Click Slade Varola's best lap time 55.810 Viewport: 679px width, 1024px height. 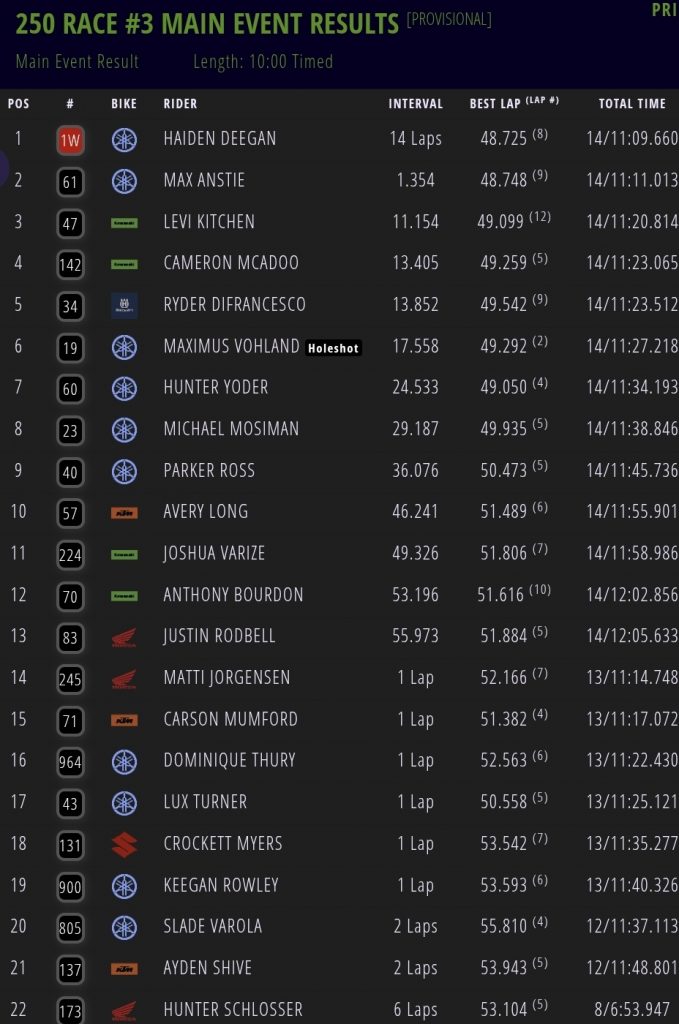[x=502, y=926]
